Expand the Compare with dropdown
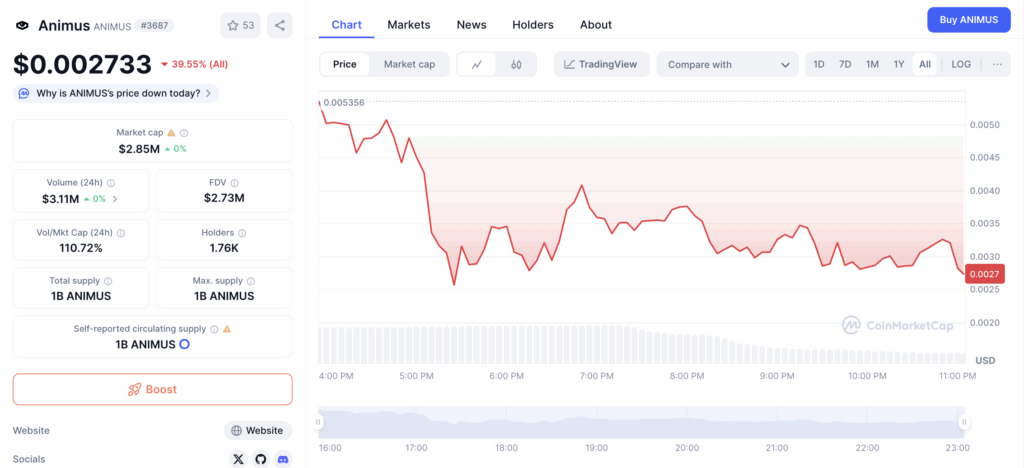This screenshot has height=468, width=1024. point(727,64)
